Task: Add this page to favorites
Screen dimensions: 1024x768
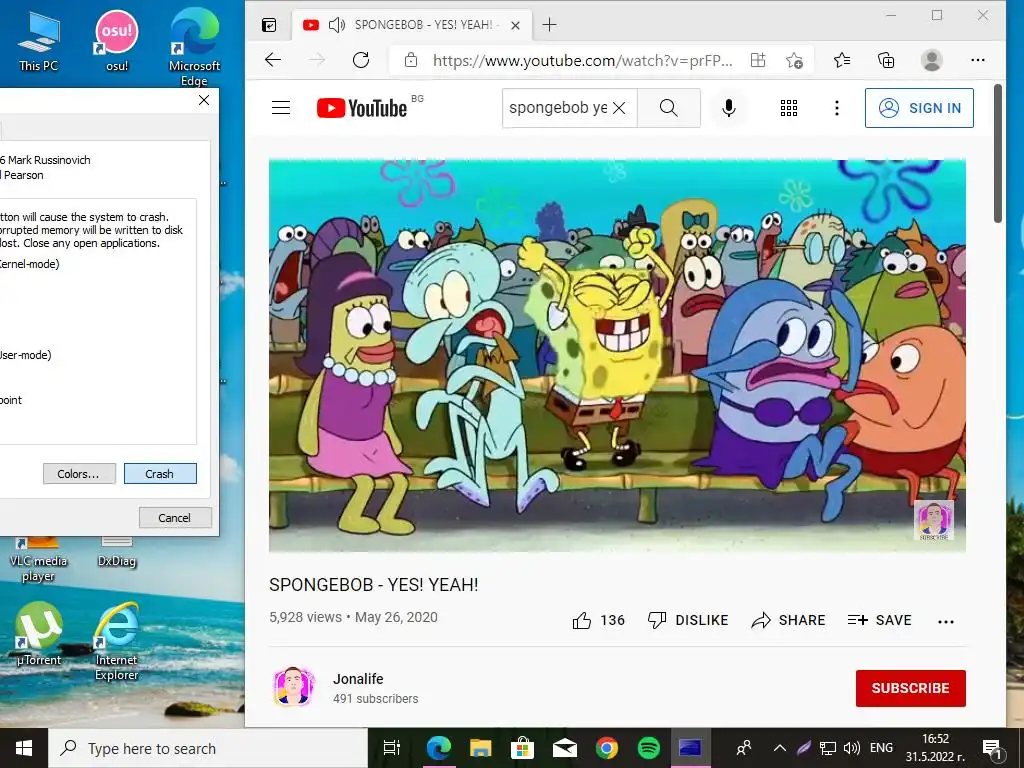Action: tap(794, 61)
